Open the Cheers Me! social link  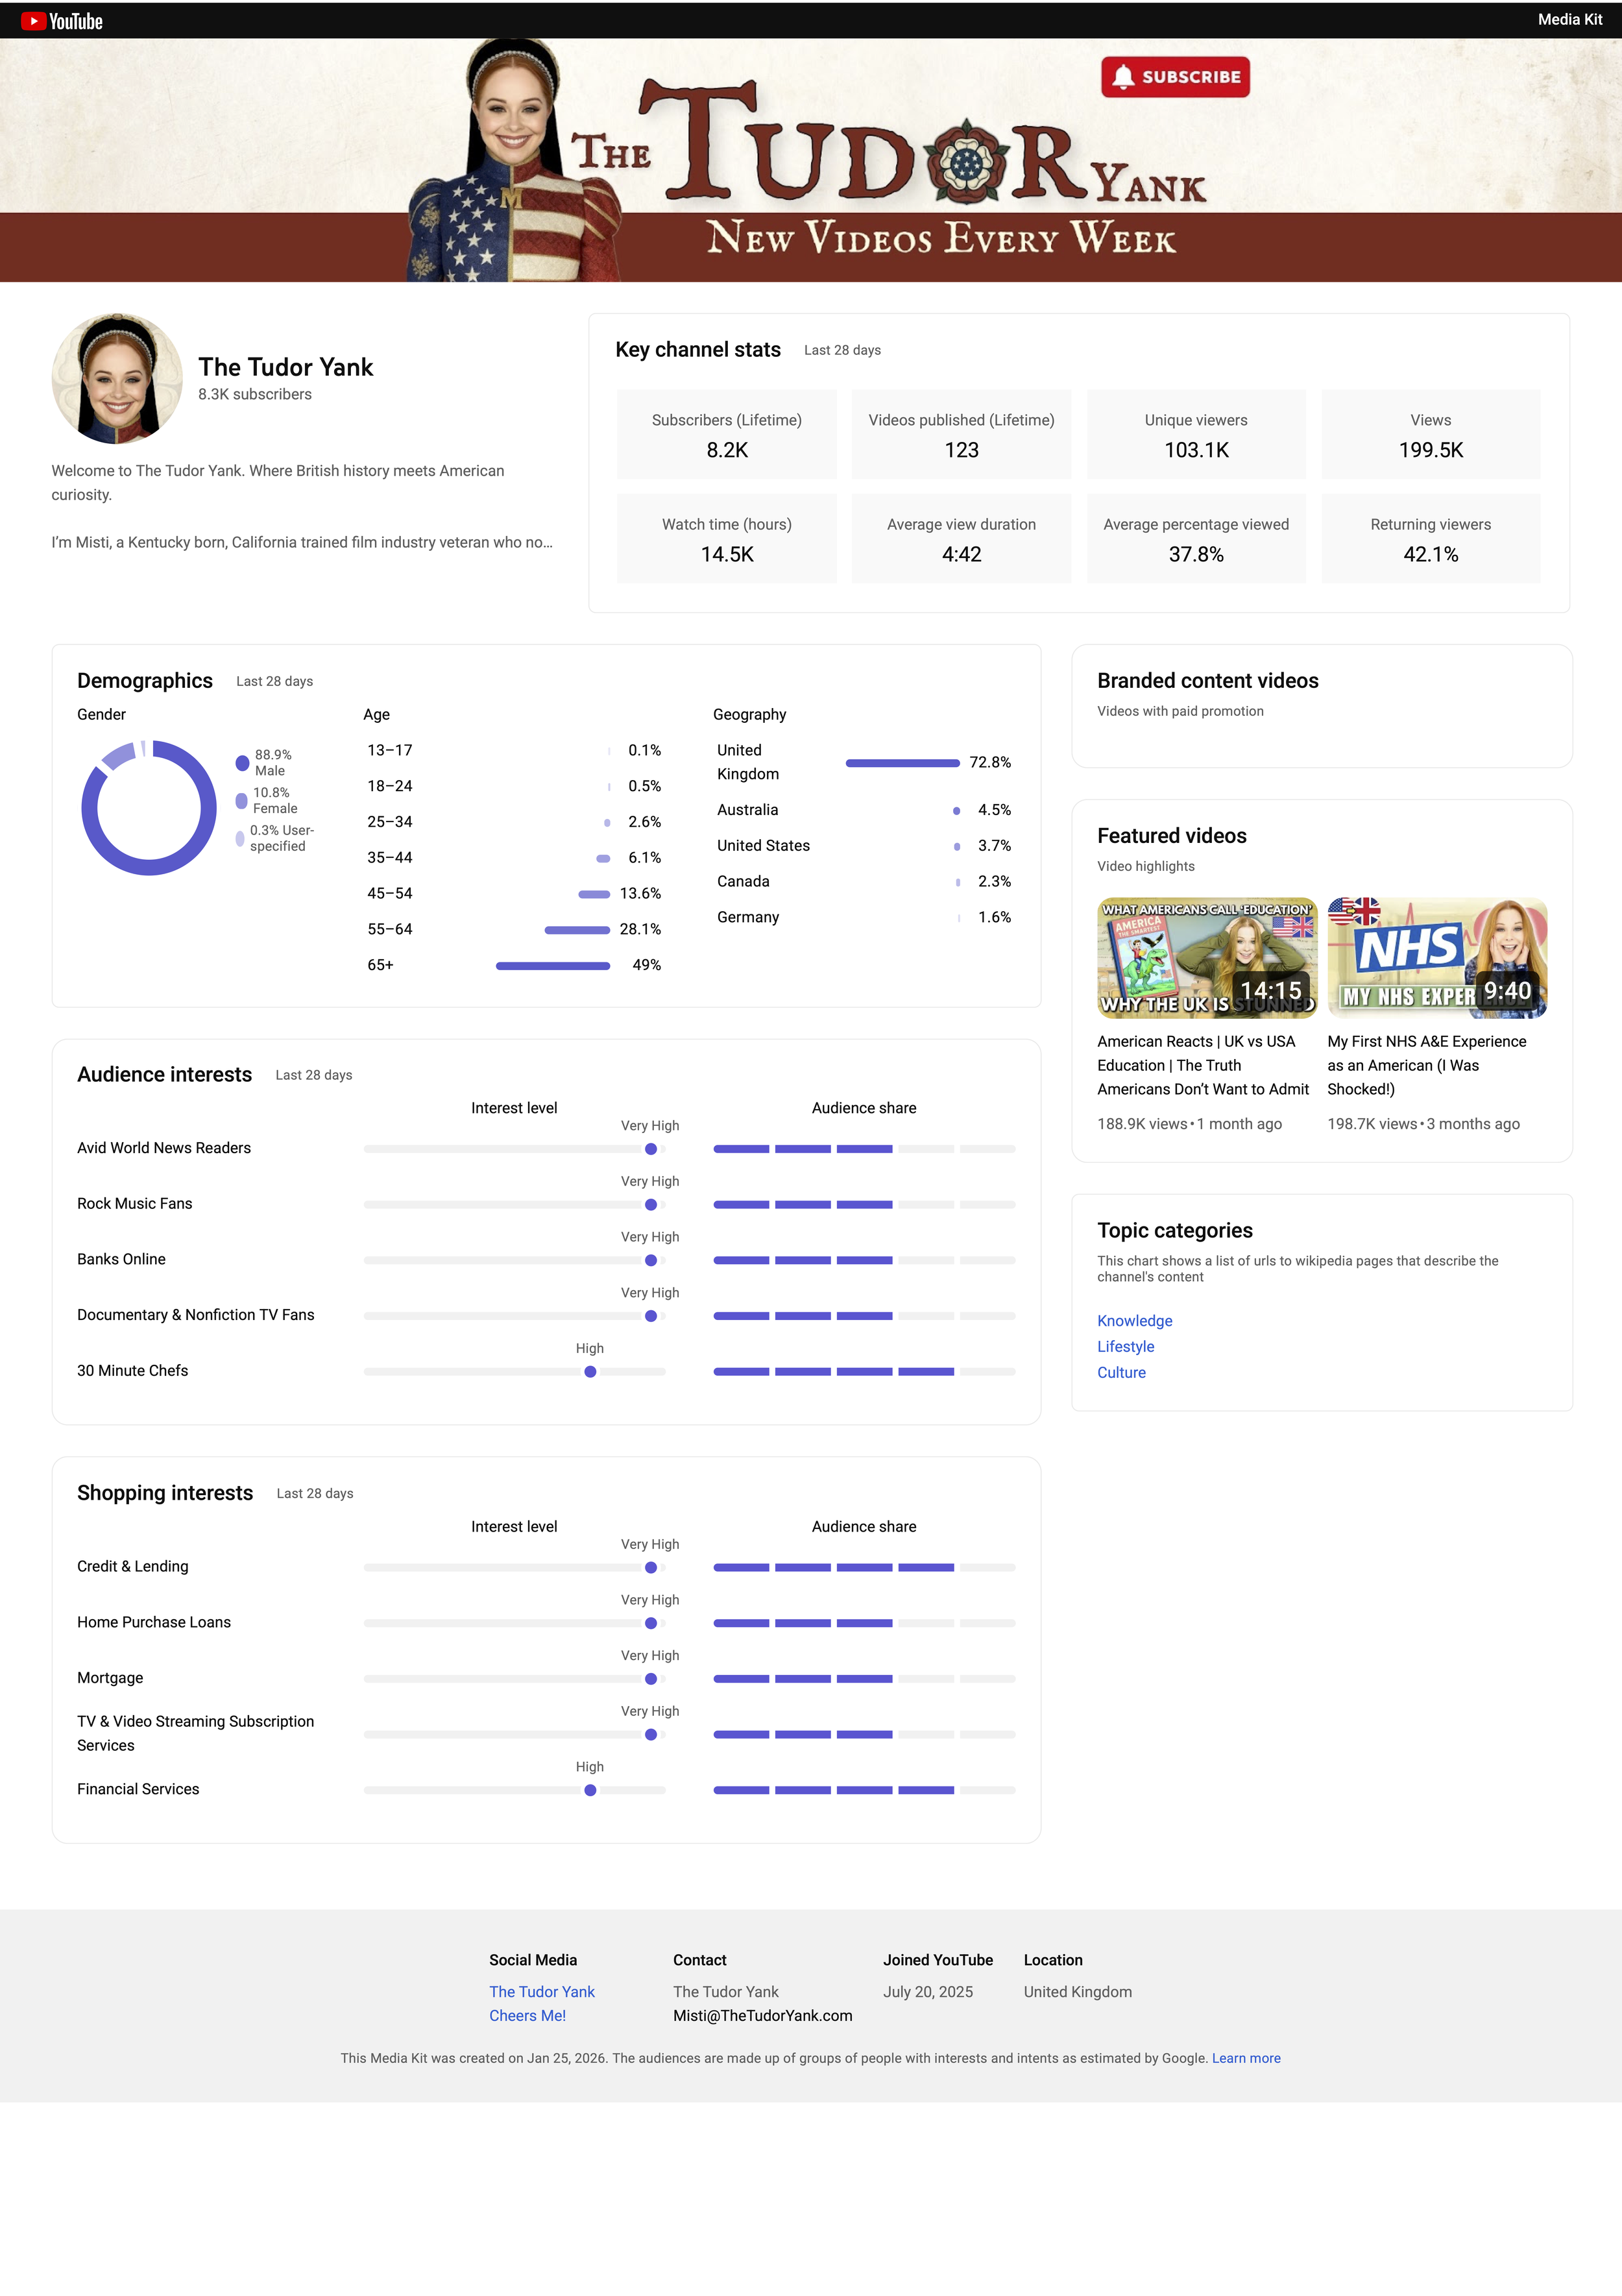(527, 2016)
